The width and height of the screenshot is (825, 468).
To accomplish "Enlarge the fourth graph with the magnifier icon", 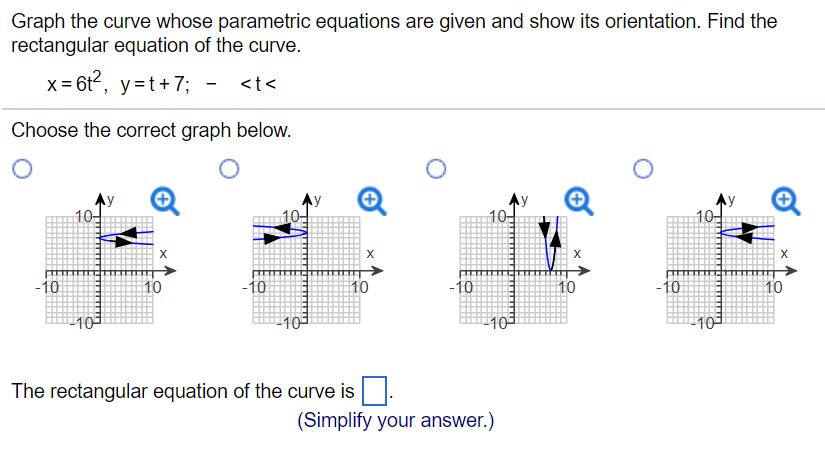I will 786,202.
